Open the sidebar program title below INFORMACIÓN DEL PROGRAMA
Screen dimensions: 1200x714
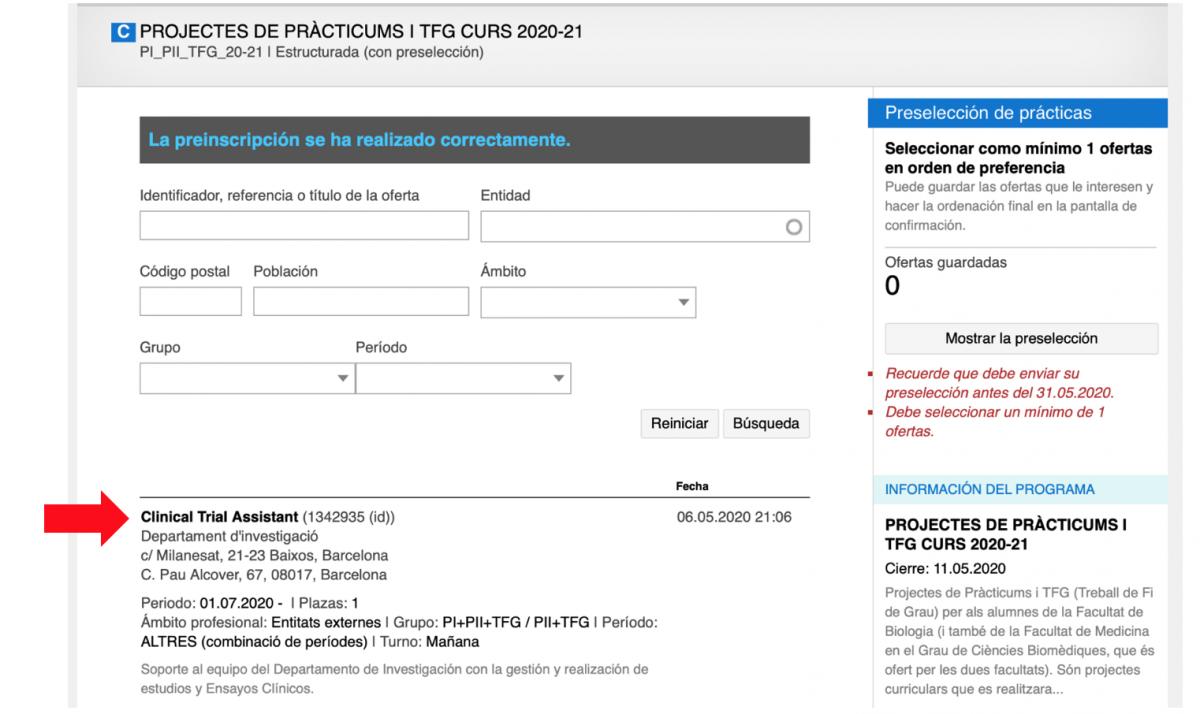coord(1006,535)
